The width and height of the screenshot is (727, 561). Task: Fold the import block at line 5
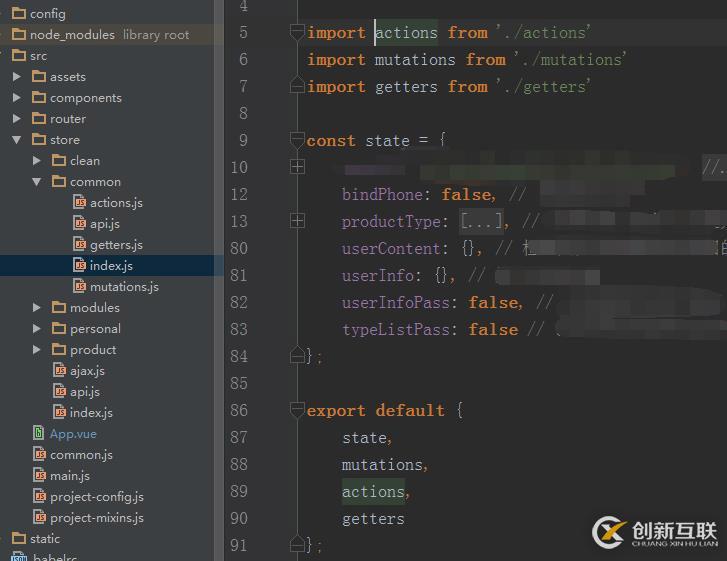pyautogui.click(x=297, y=32)
